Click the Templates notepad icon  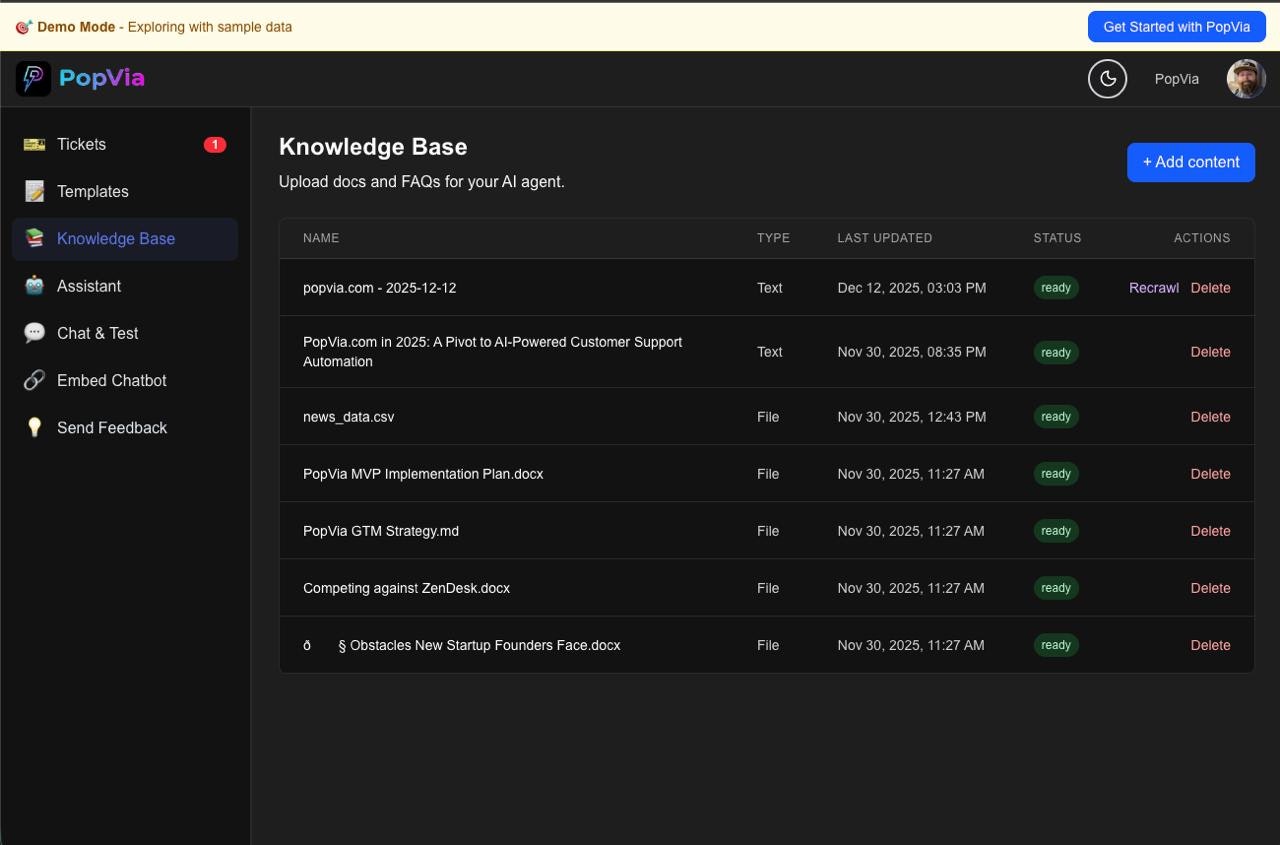(34, 191)
